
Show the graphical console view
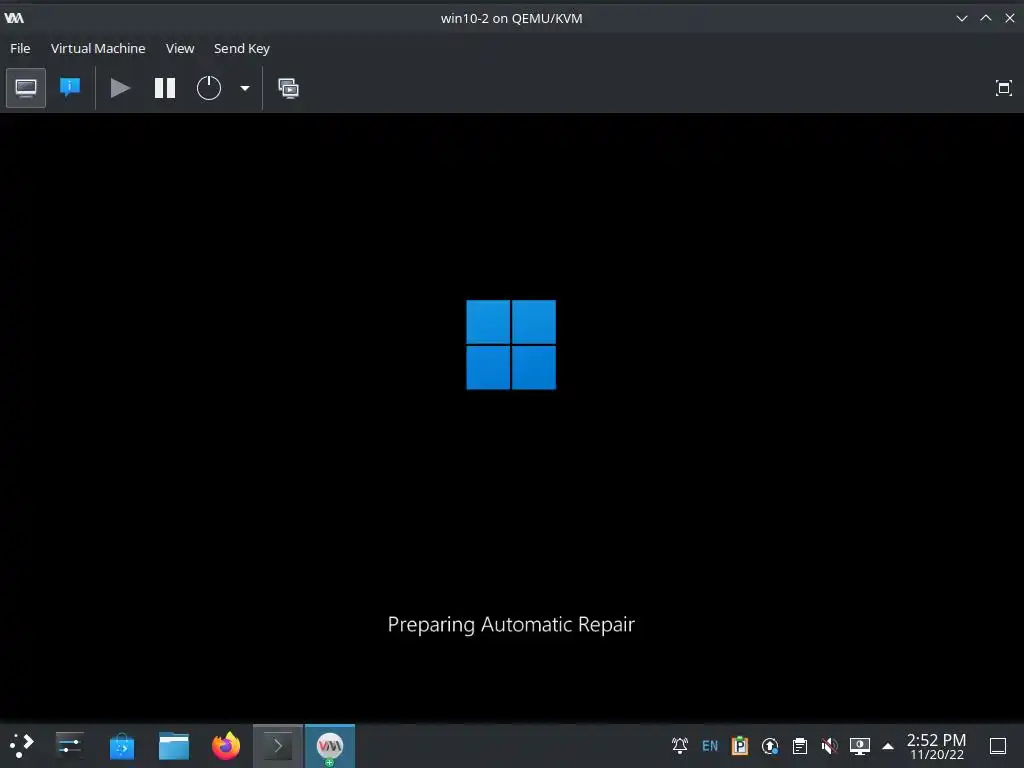[26, 88]
